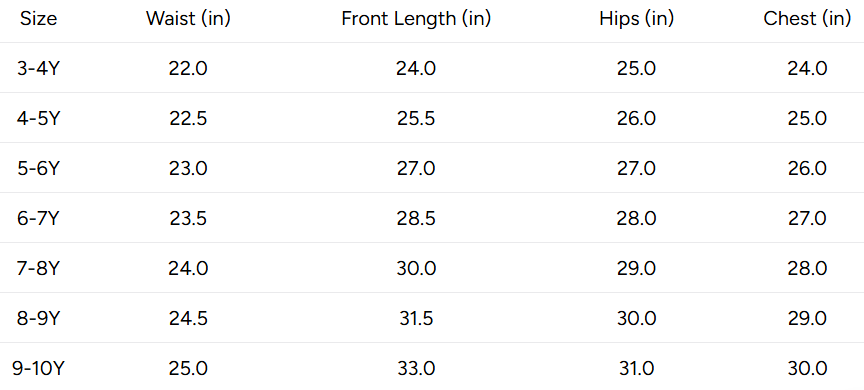Select the 6-7Y size row label
The width and height of the screenshot is (864, 390).
coord(39,219)
